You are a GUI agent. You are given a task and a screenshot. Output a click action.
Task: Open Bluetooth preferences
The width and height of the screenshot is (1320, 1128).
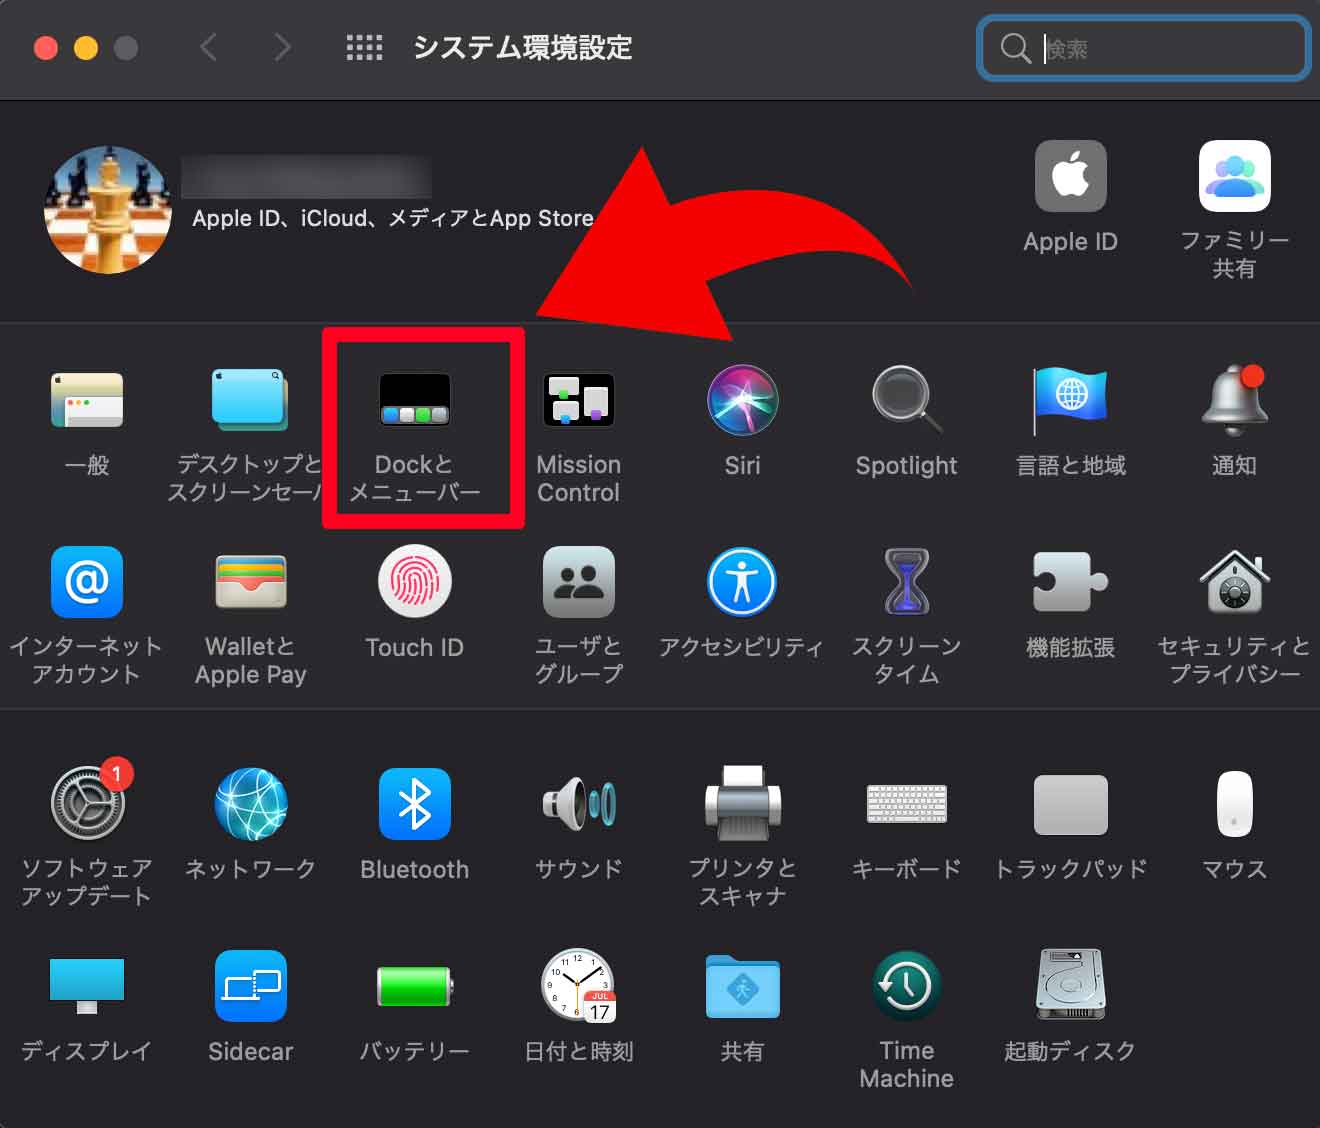pyautogui.click(x=414, y=804)
